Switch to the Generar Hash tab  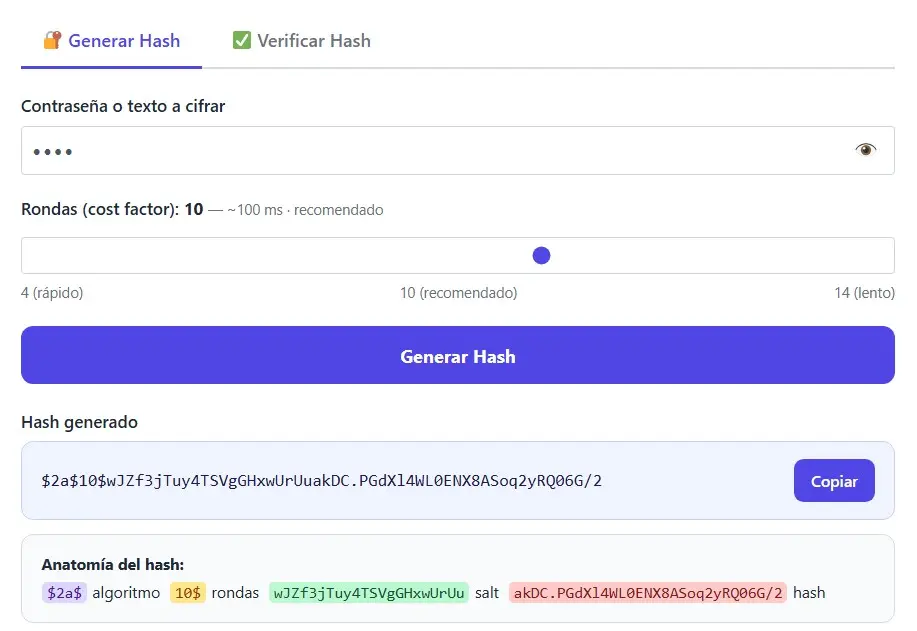111,40
